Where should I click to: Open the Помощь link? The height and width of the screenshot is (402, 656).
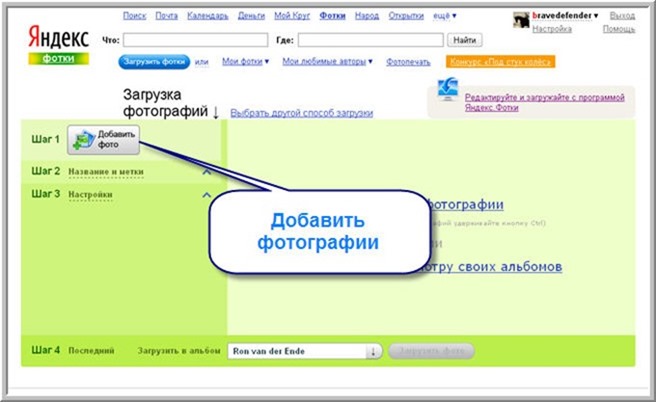point(619,29)
